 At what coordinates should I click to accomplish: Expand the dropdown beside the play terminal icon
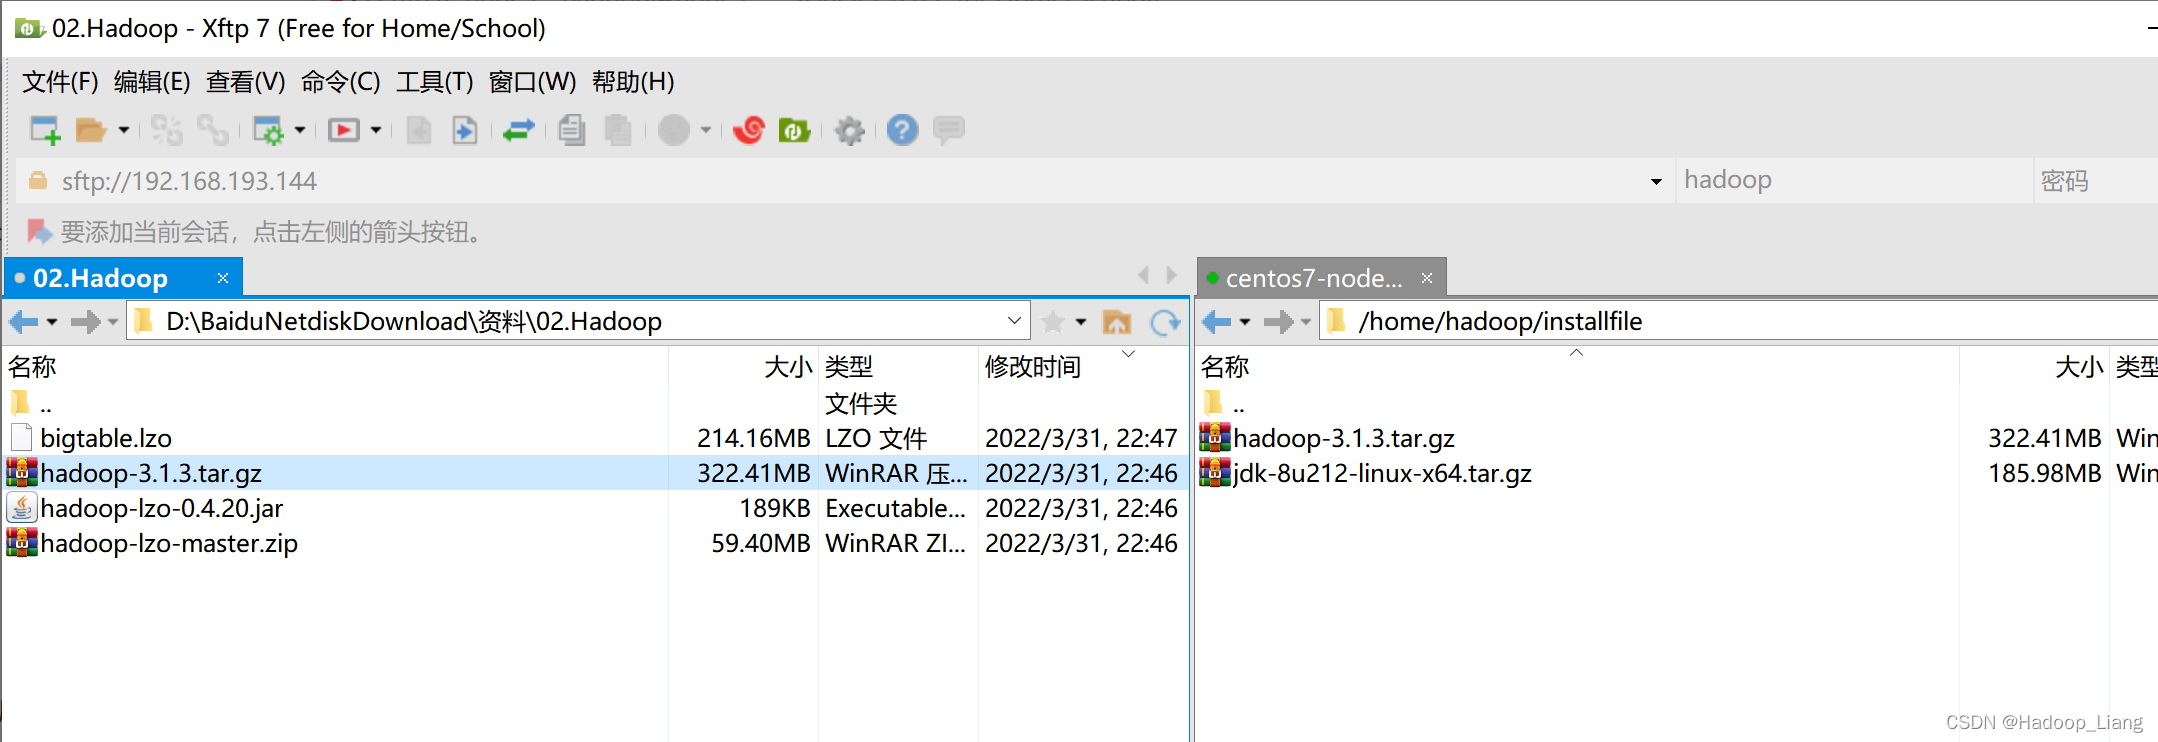[x=376, y=130]
